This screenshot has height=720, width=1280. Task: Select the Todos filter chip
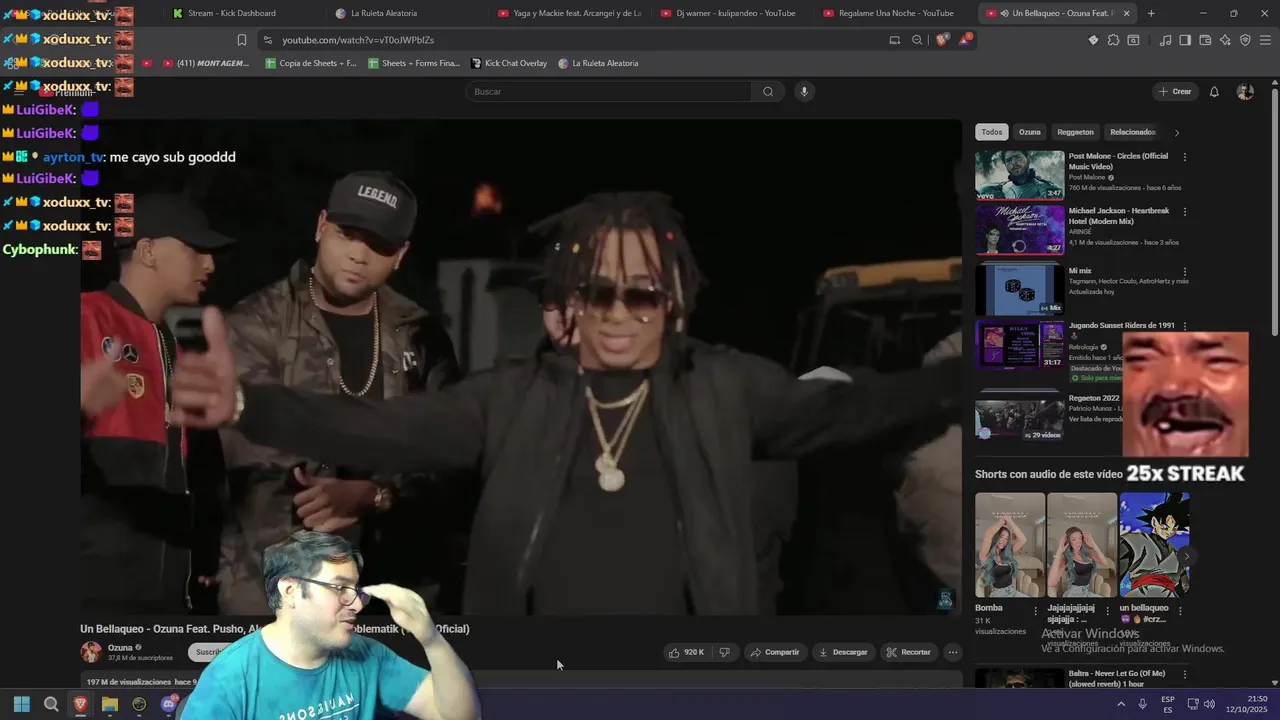click(x=991, y=132)
